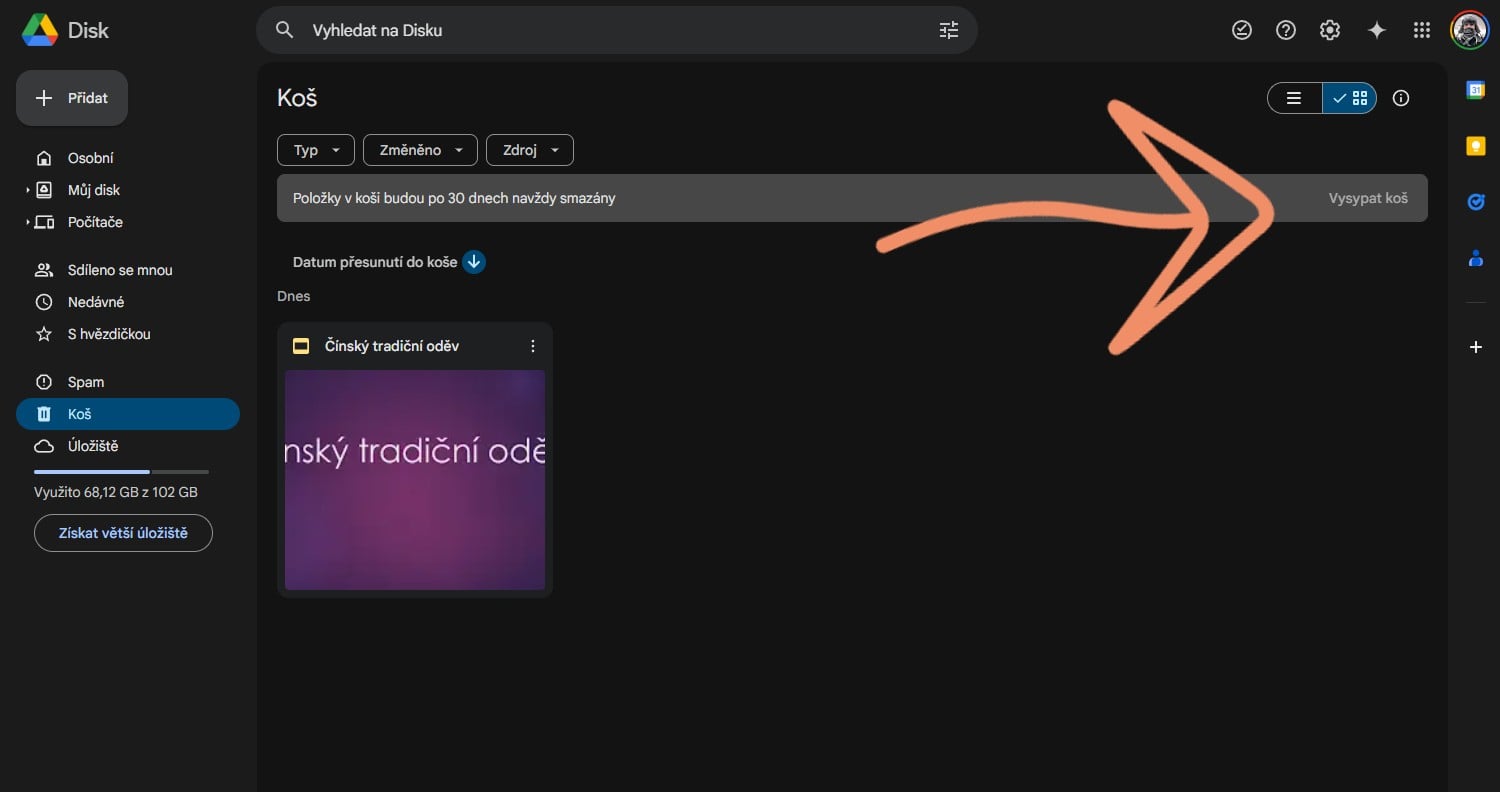Show details with the info icon
Image resolution: width=1500 pixels, height=792 pixels.
pyautogui.click(x=1401, y=98)
